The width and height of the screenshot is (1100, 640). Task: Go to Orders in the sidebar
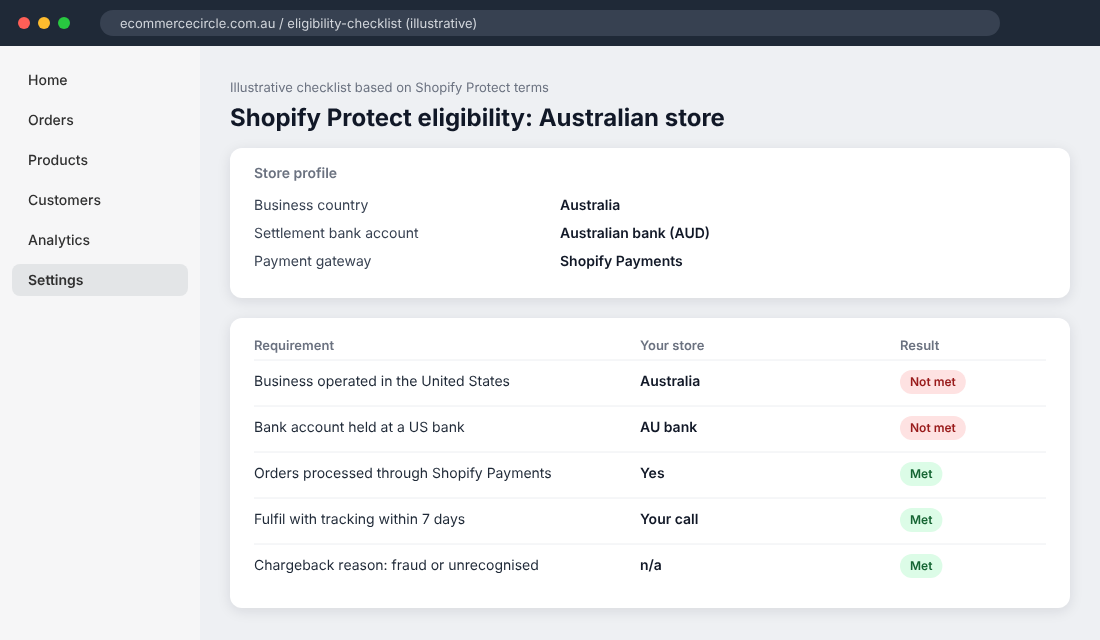tap(100, 120)
